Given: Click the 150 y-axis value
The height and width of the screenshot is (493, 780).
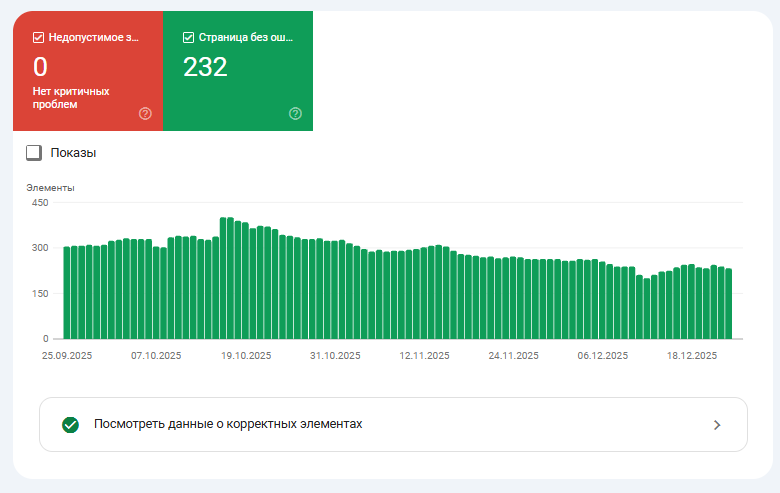Looking at the screenshot, I should coord(40,294).
